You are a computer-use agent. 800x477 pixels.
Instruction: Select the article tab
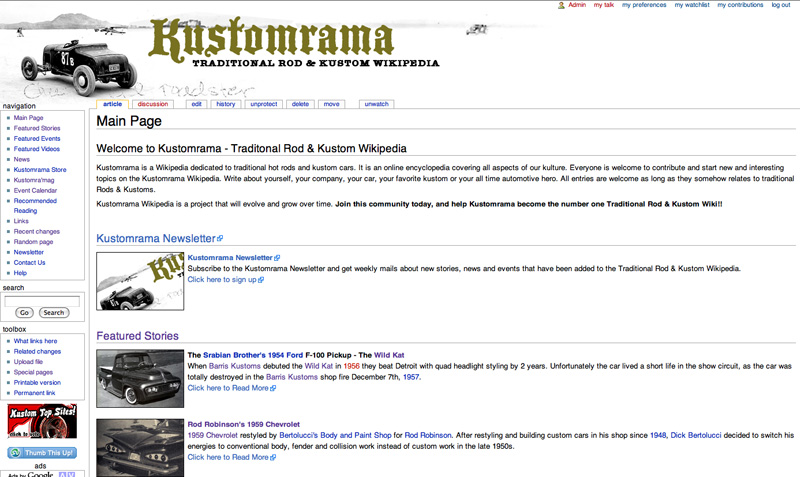112,104
